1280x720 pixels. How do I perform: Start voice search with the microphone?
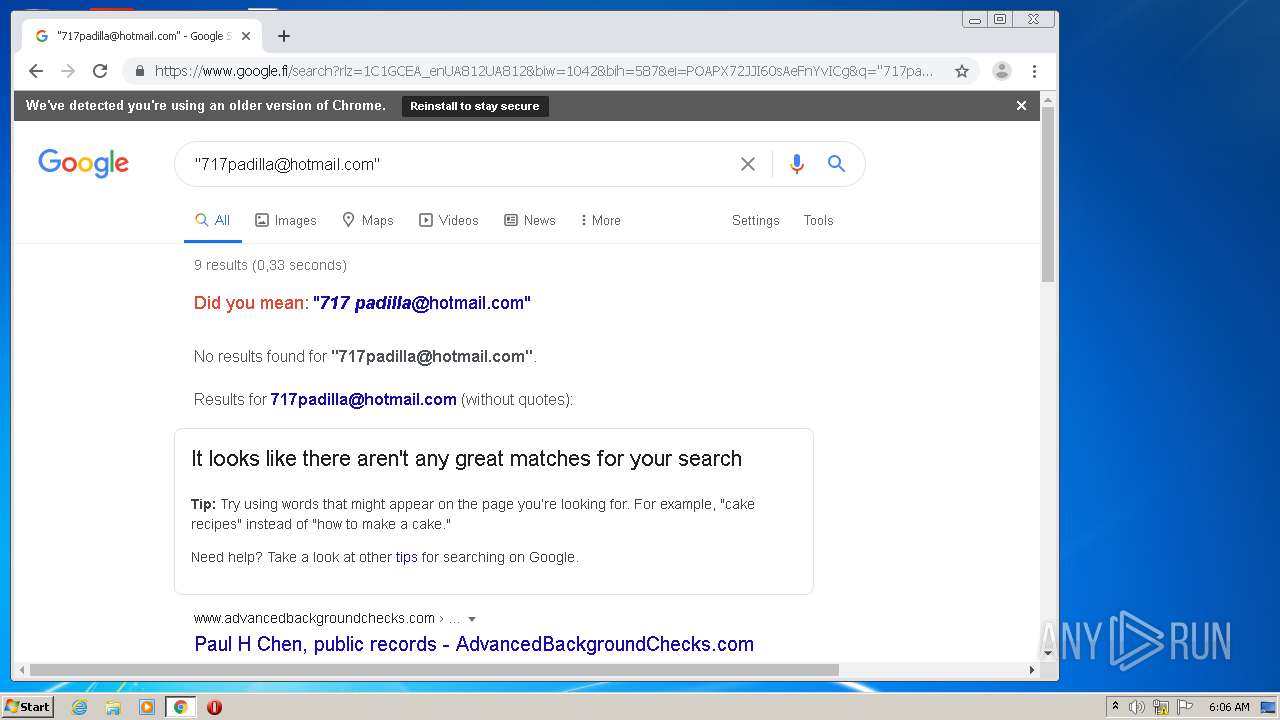[796, 164]
